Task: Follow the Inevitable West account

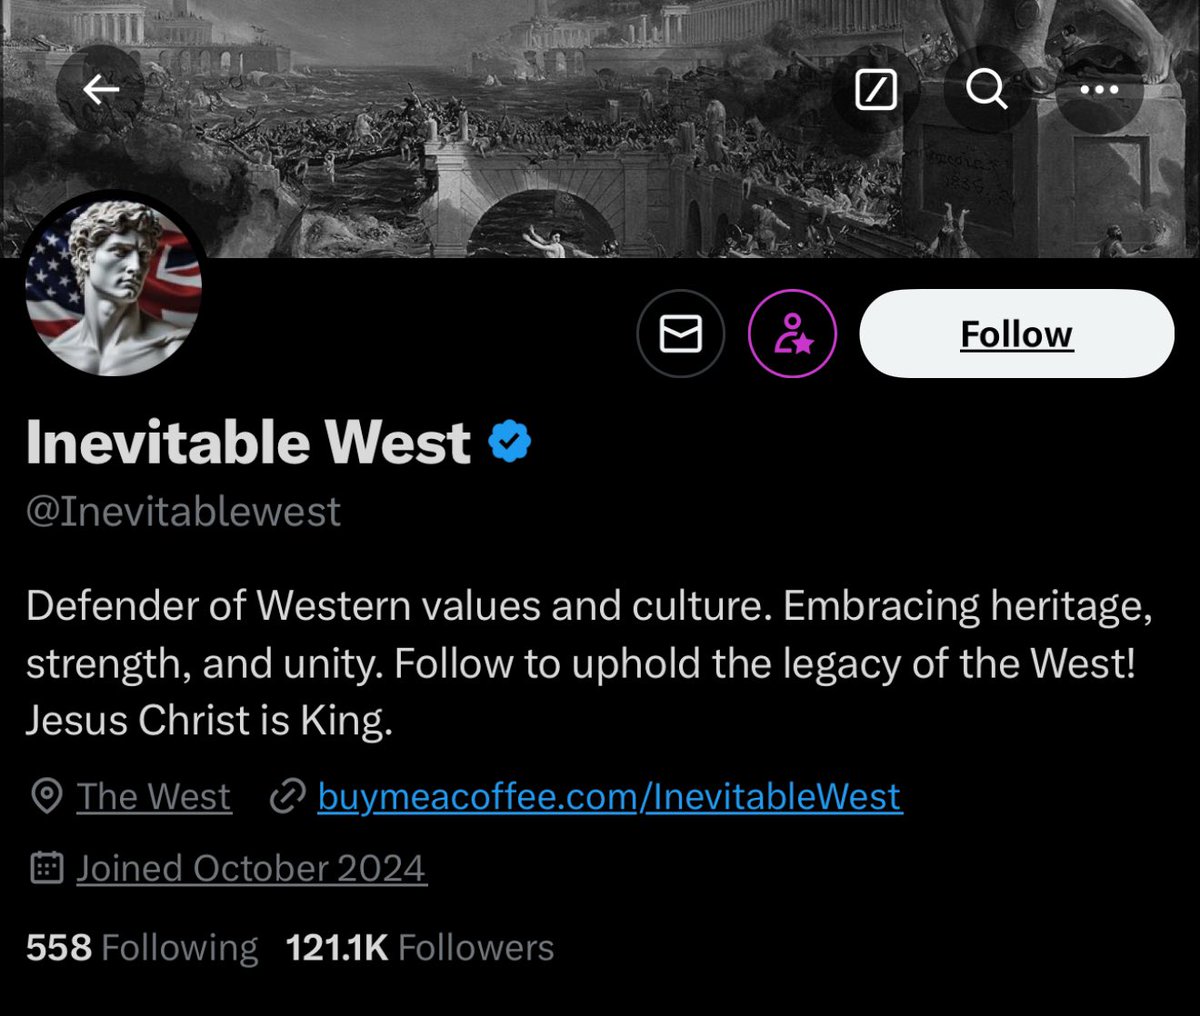Action: tap(1016, 334)
